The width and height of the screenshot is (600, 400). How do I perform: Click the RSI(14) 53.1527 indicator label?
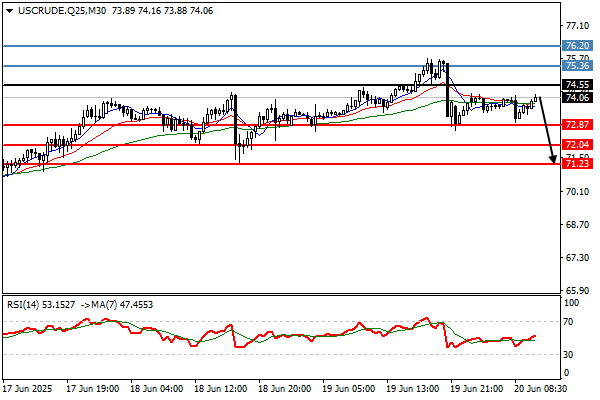point(41,305)
